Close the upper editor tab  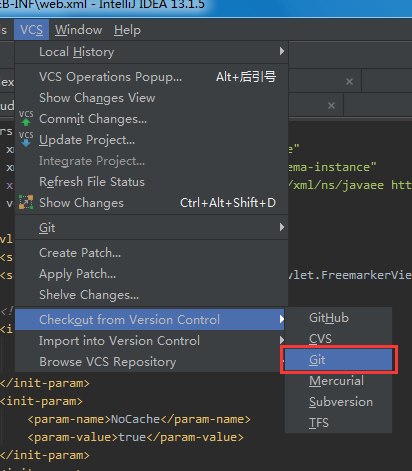click(349, 81)
